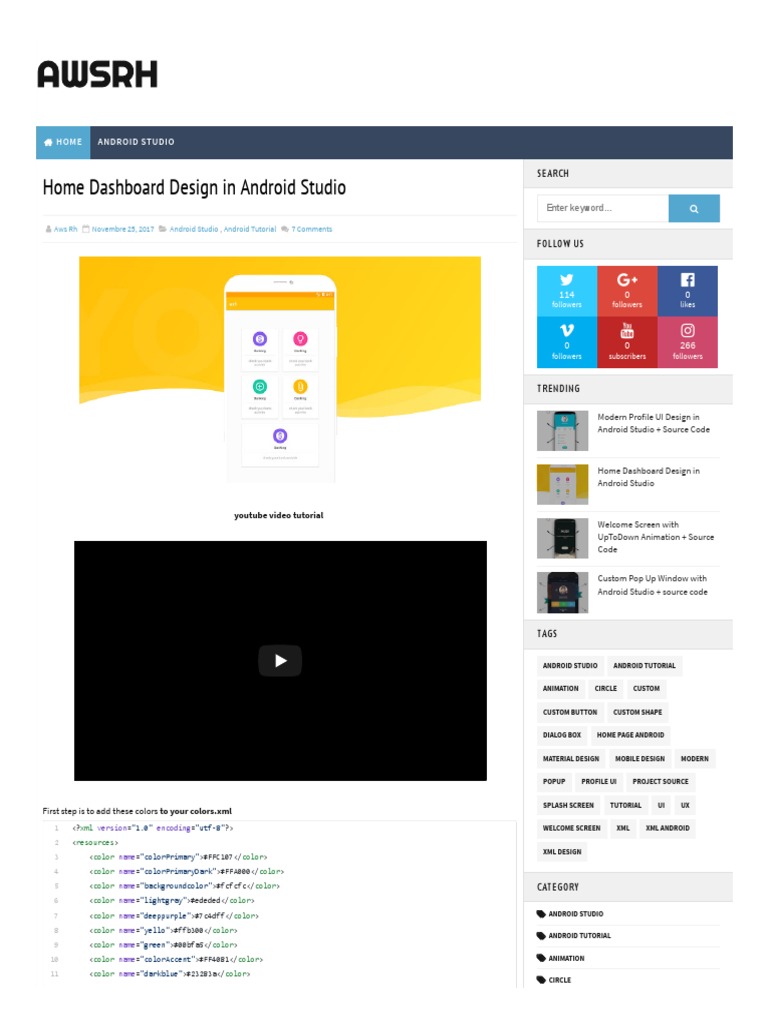Play the YouTube video tutorial
This screenshot has width=768, height=1024.
[280, 660]
